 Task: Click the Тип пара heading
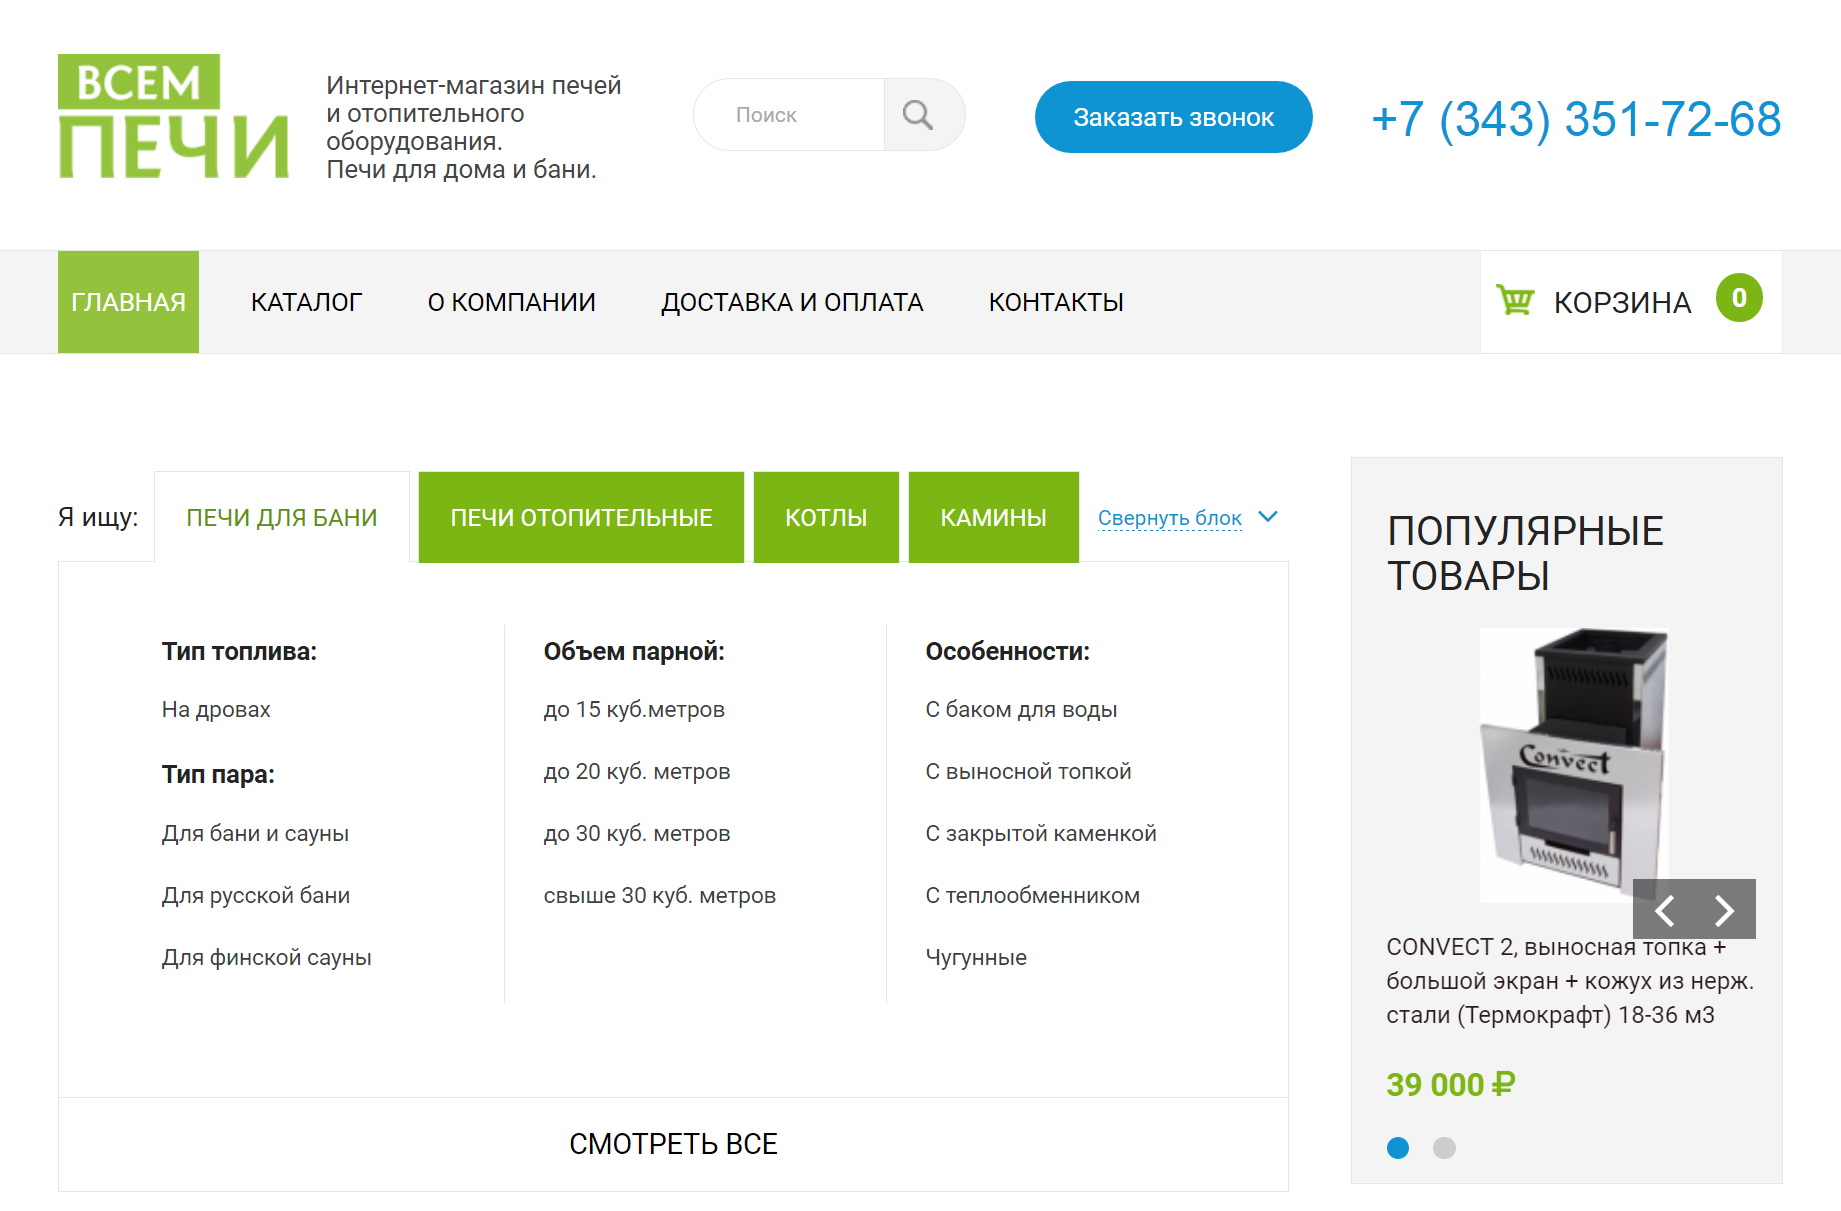click(x=218, y=774)
